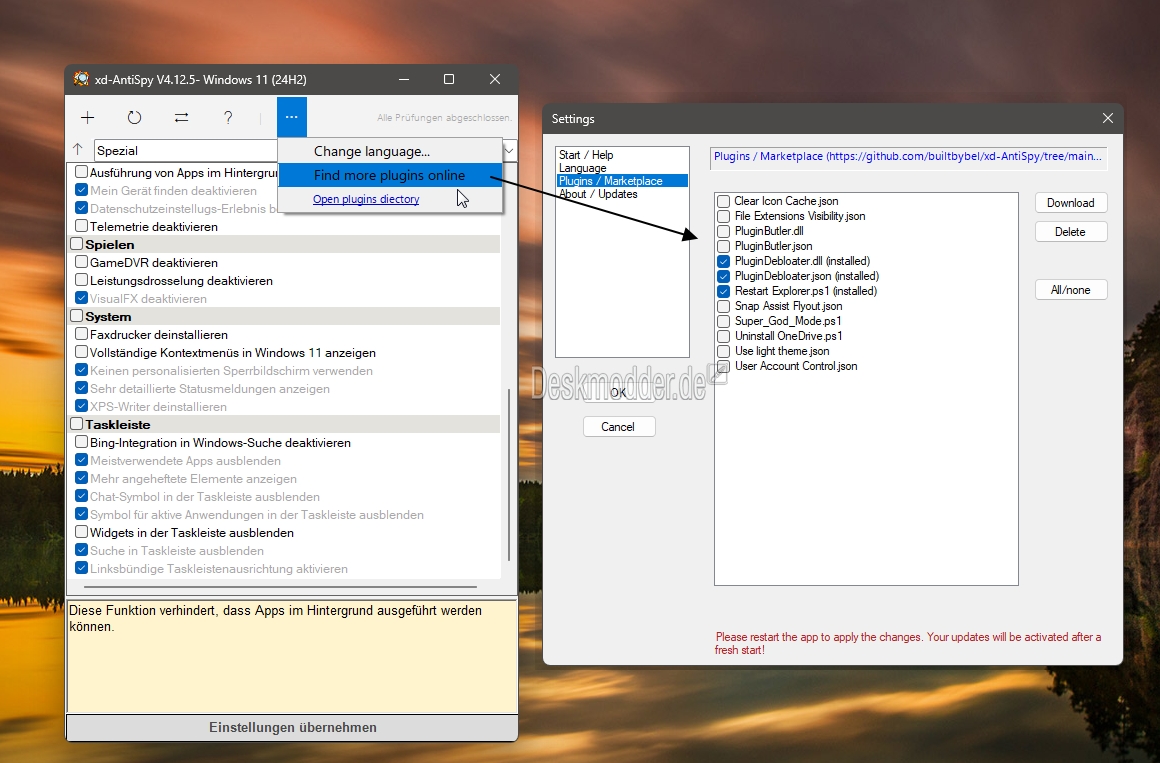The width and height of the screenshot is (1160, 763).
Task: Check Uninstall OneDrive.ps1 plugin
Action: [x=724, y=336]
